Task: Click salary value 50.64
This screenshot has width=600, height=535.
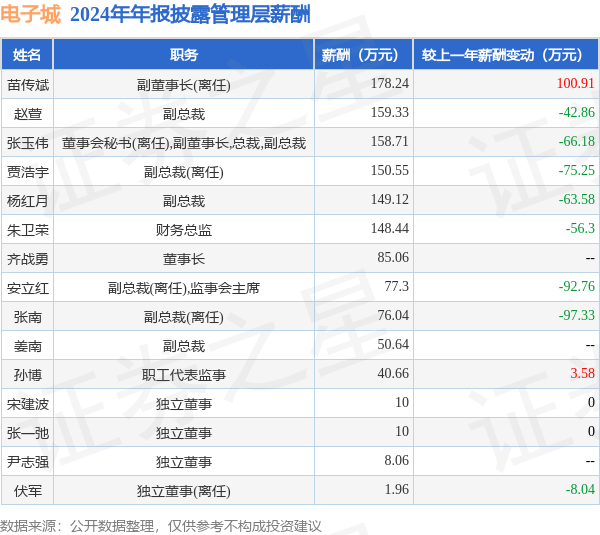Action: (393, 344)
